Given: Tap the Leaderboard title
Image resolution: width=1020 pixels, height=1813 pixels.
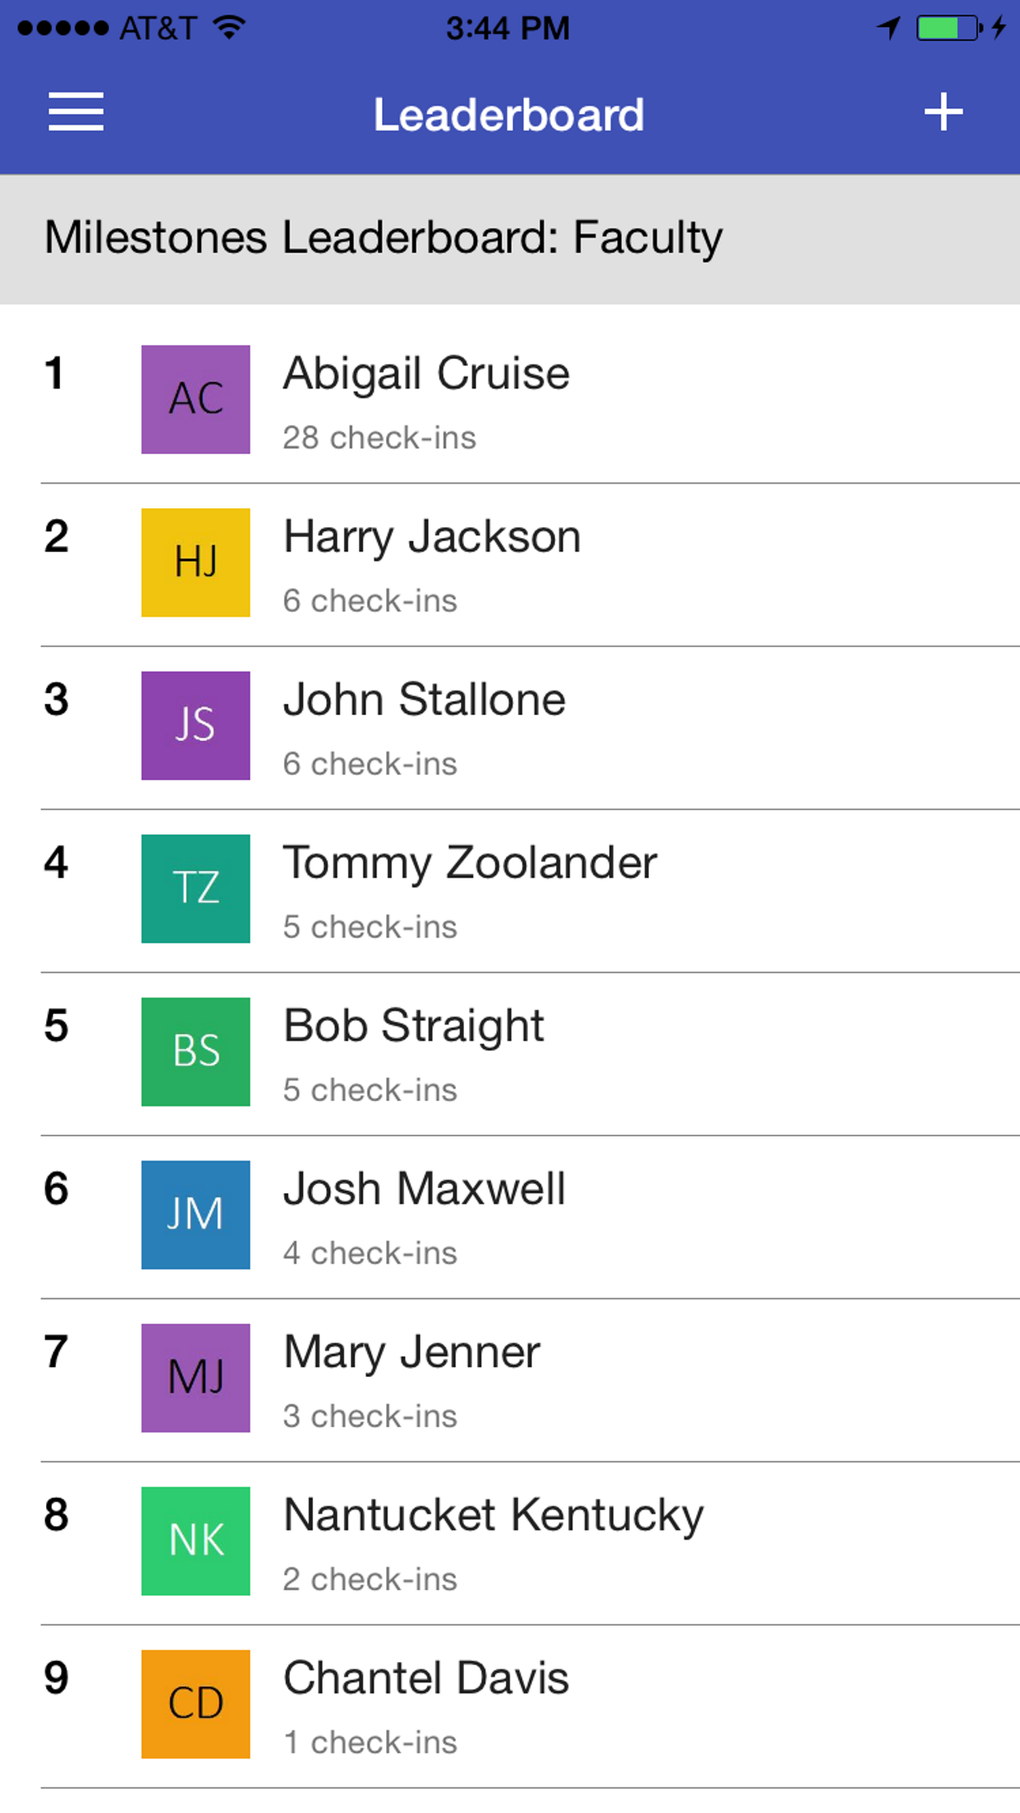Looking at the screenshot, I should pos(509,115).
